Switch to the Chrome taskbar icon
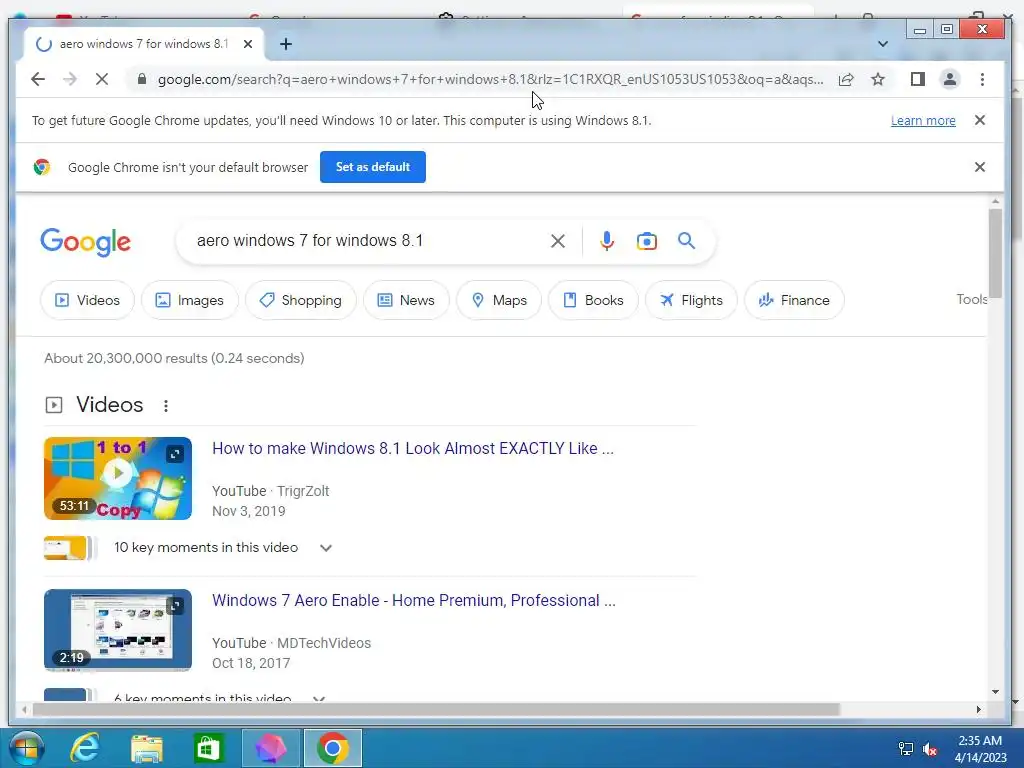 [332, 748]
